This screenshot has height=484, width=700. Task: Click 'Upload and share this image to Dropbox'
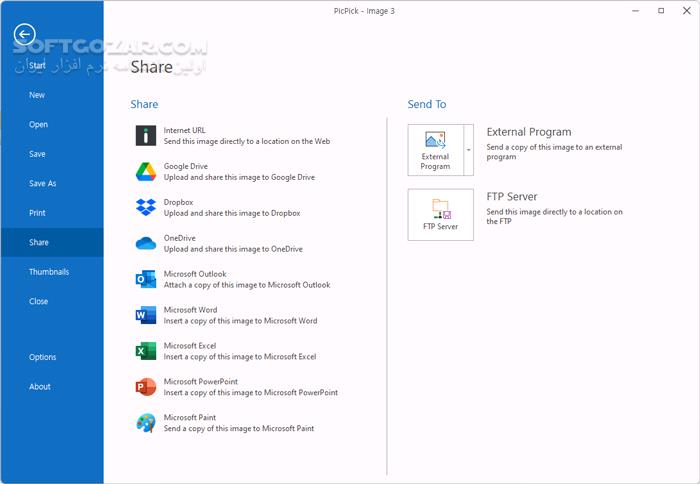pos(232,213)
